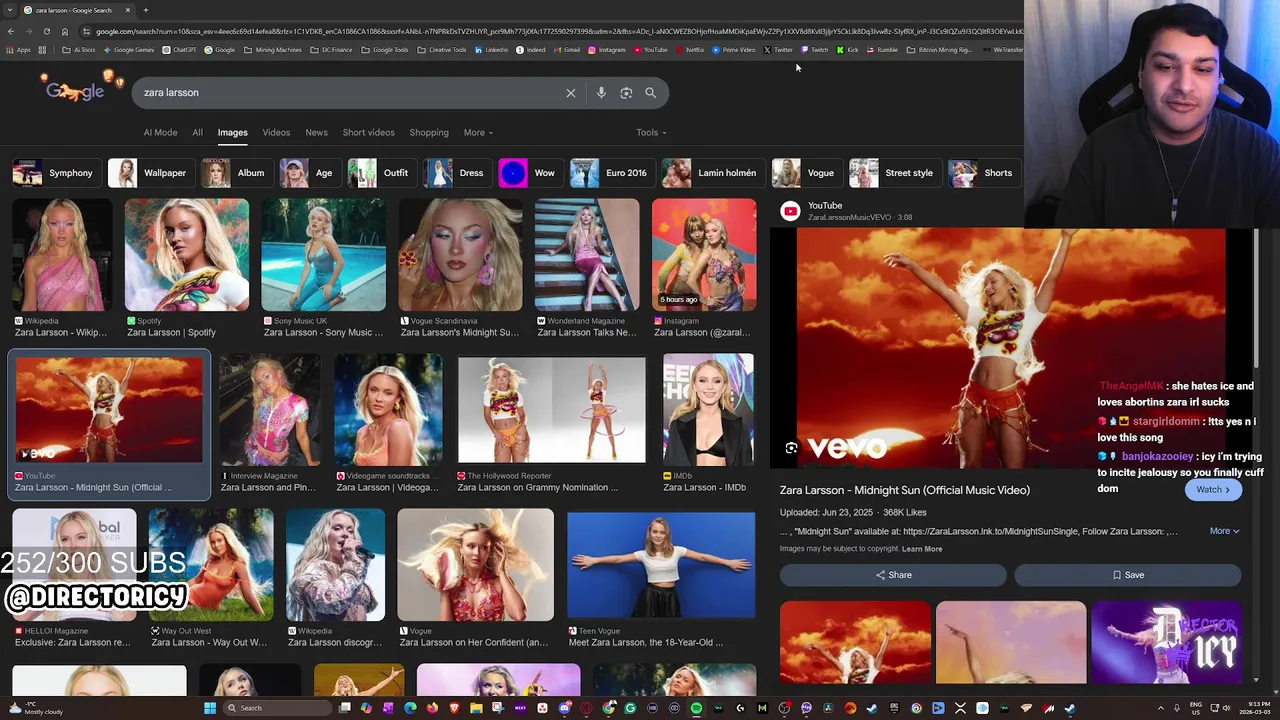Clear the search box with the X icon

pyautogui.click(x=571, y=93)
